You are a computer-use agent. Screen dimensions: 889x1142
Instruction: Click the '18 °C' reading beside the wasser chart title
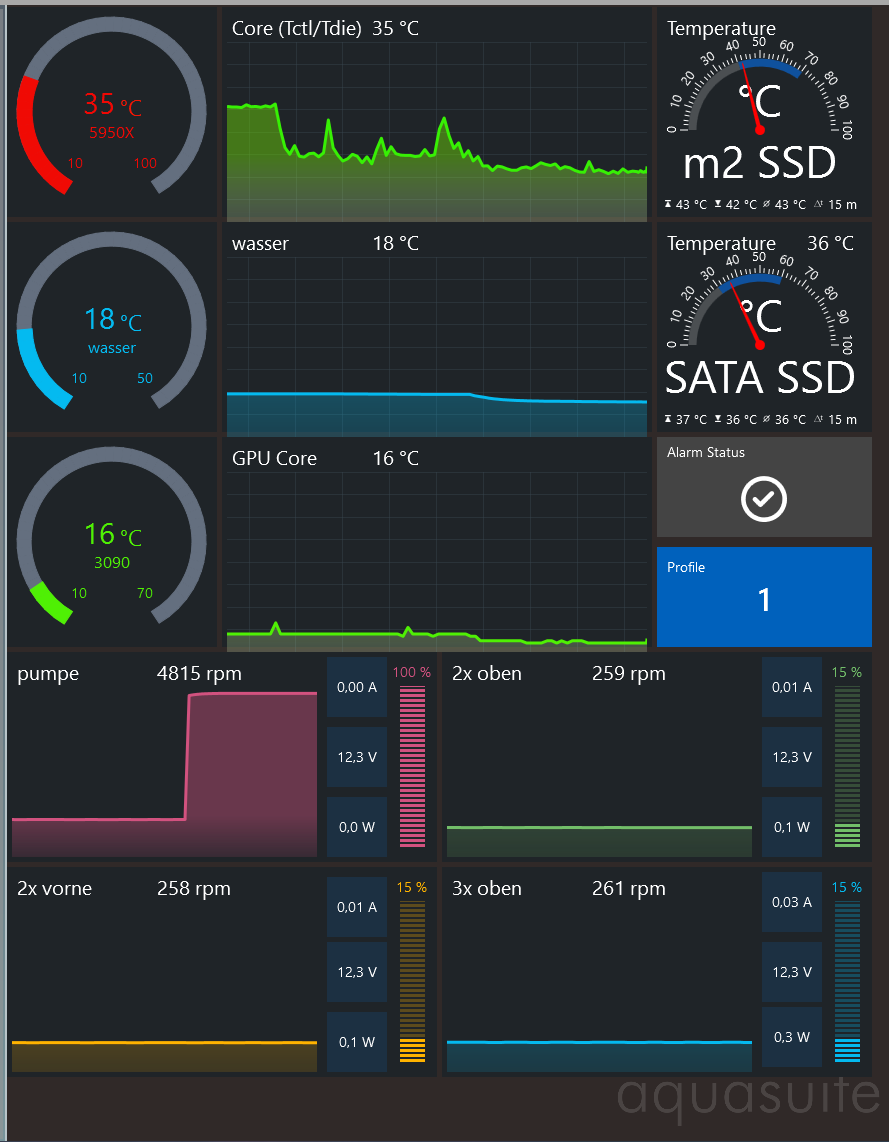(395, 244)
